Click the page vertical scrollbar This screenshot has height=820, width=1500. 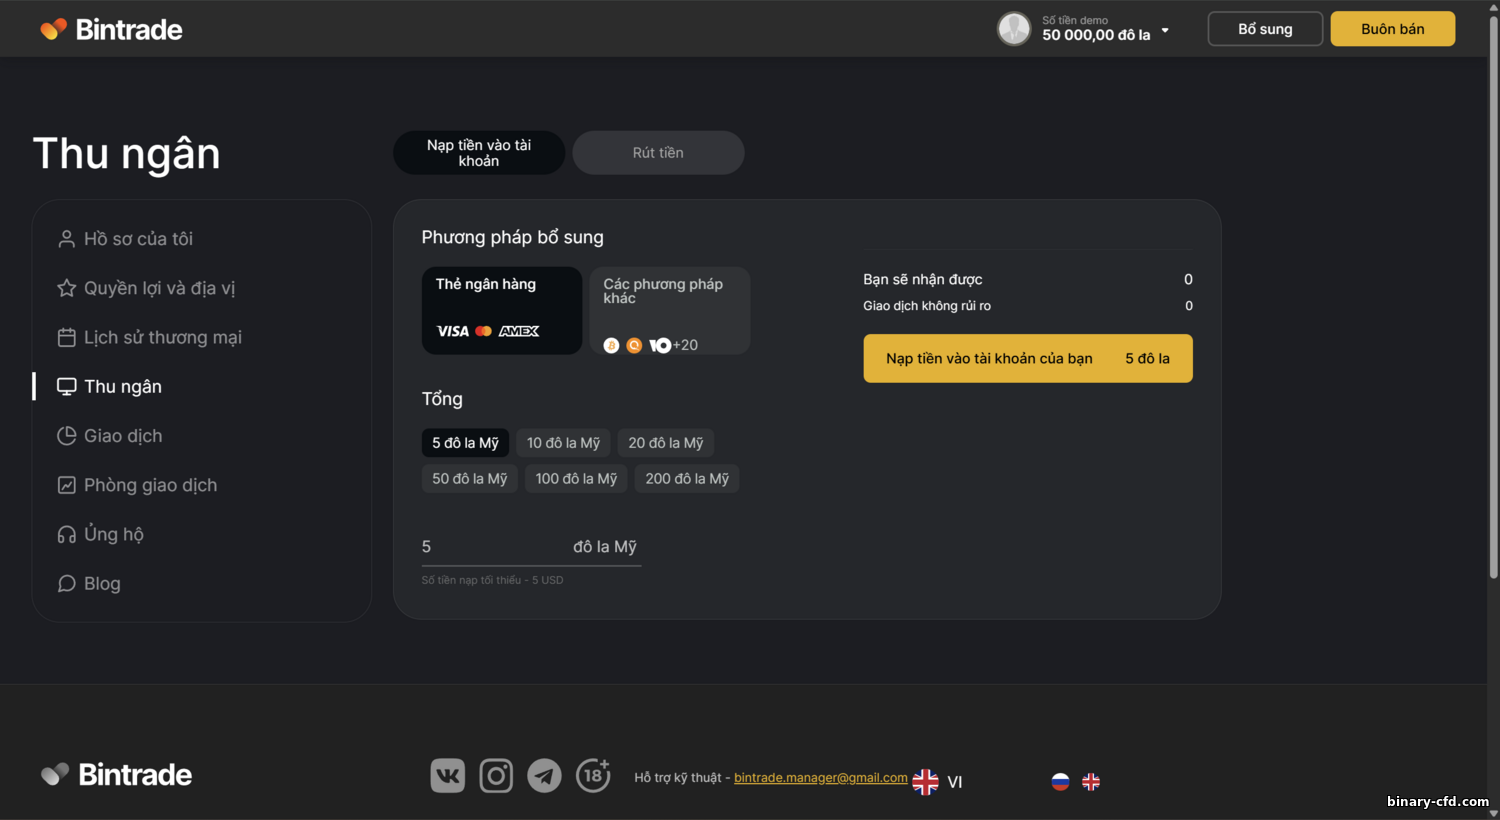tap(1493, 300)
